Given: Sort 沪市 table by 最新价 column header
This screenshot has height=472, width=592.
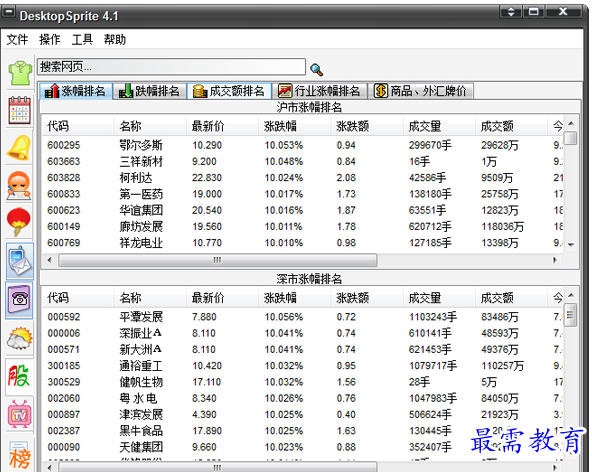Looking at the screenshot, I should [x=222, y=126].
